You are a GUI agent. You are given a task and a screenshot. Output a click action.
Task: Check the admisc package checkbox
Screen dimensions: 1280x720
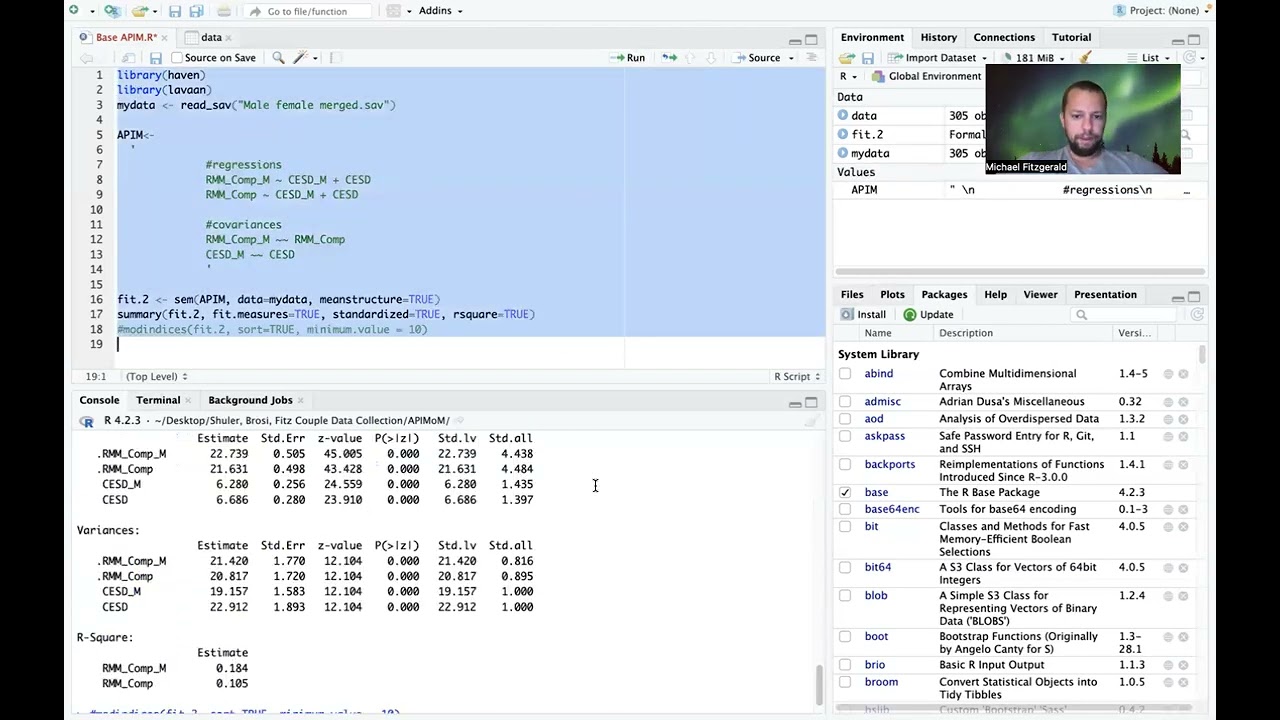point(845,402)
